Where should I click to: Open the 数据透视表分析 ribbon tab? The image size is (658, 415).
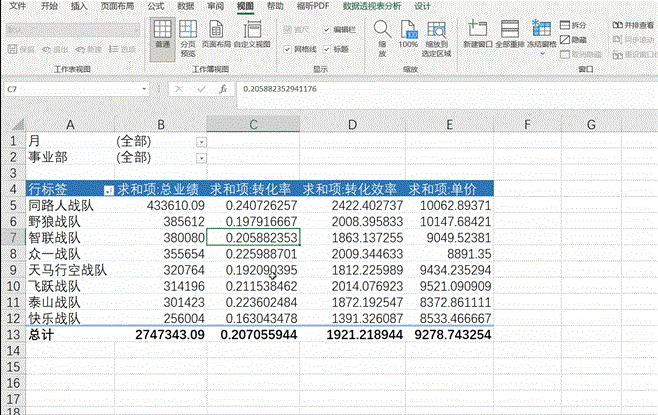tap(372, 6)
